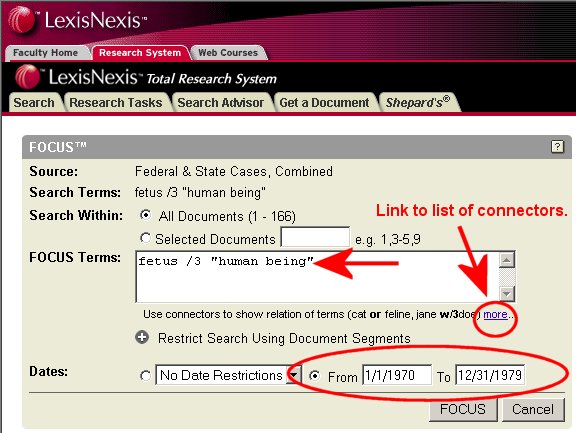Select the From date range radio button
Viewport: 576px width, 433px height.
click(x=314, y=375)
